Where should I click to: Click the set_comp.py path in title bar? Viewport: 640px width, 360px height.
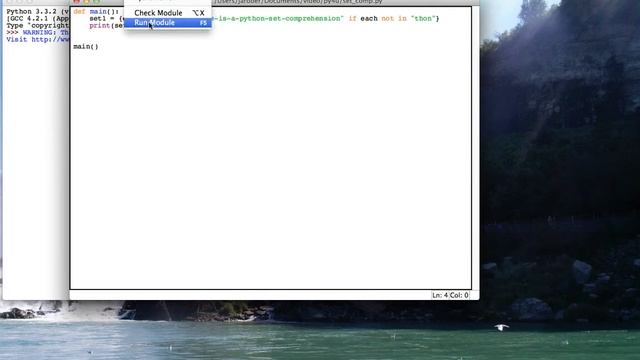click(x=299, y=2)
